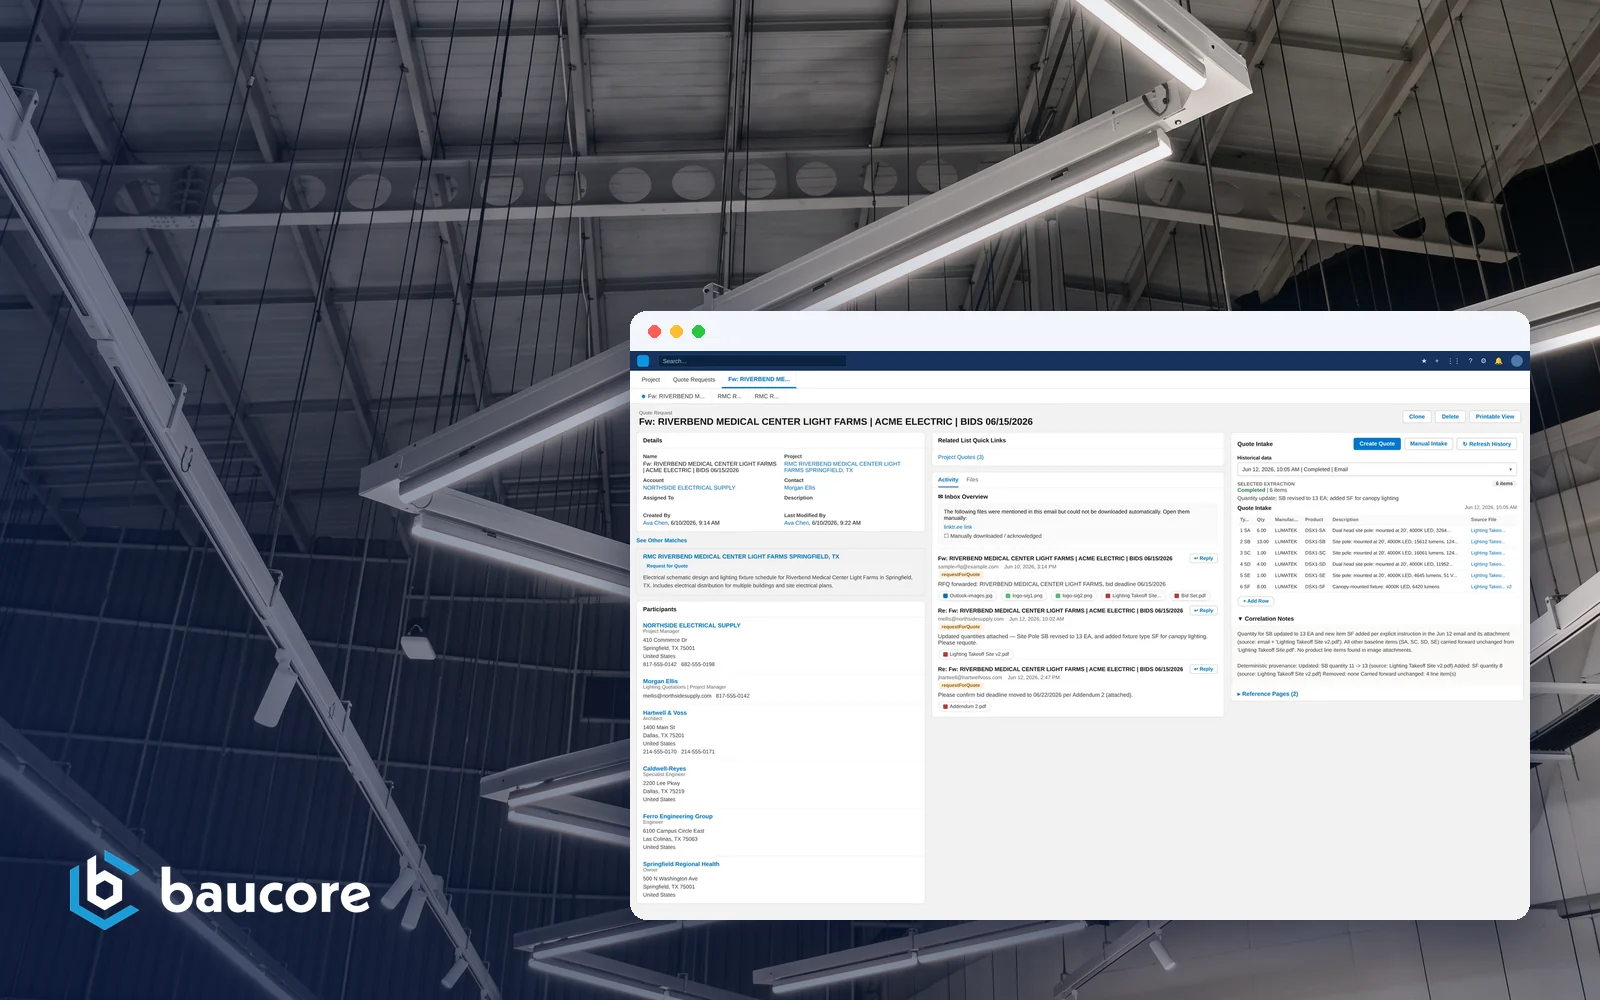Open the Project Quotes (3) link
Viewport: 1600px width, 1000px height.
click(x=961, y=457)
